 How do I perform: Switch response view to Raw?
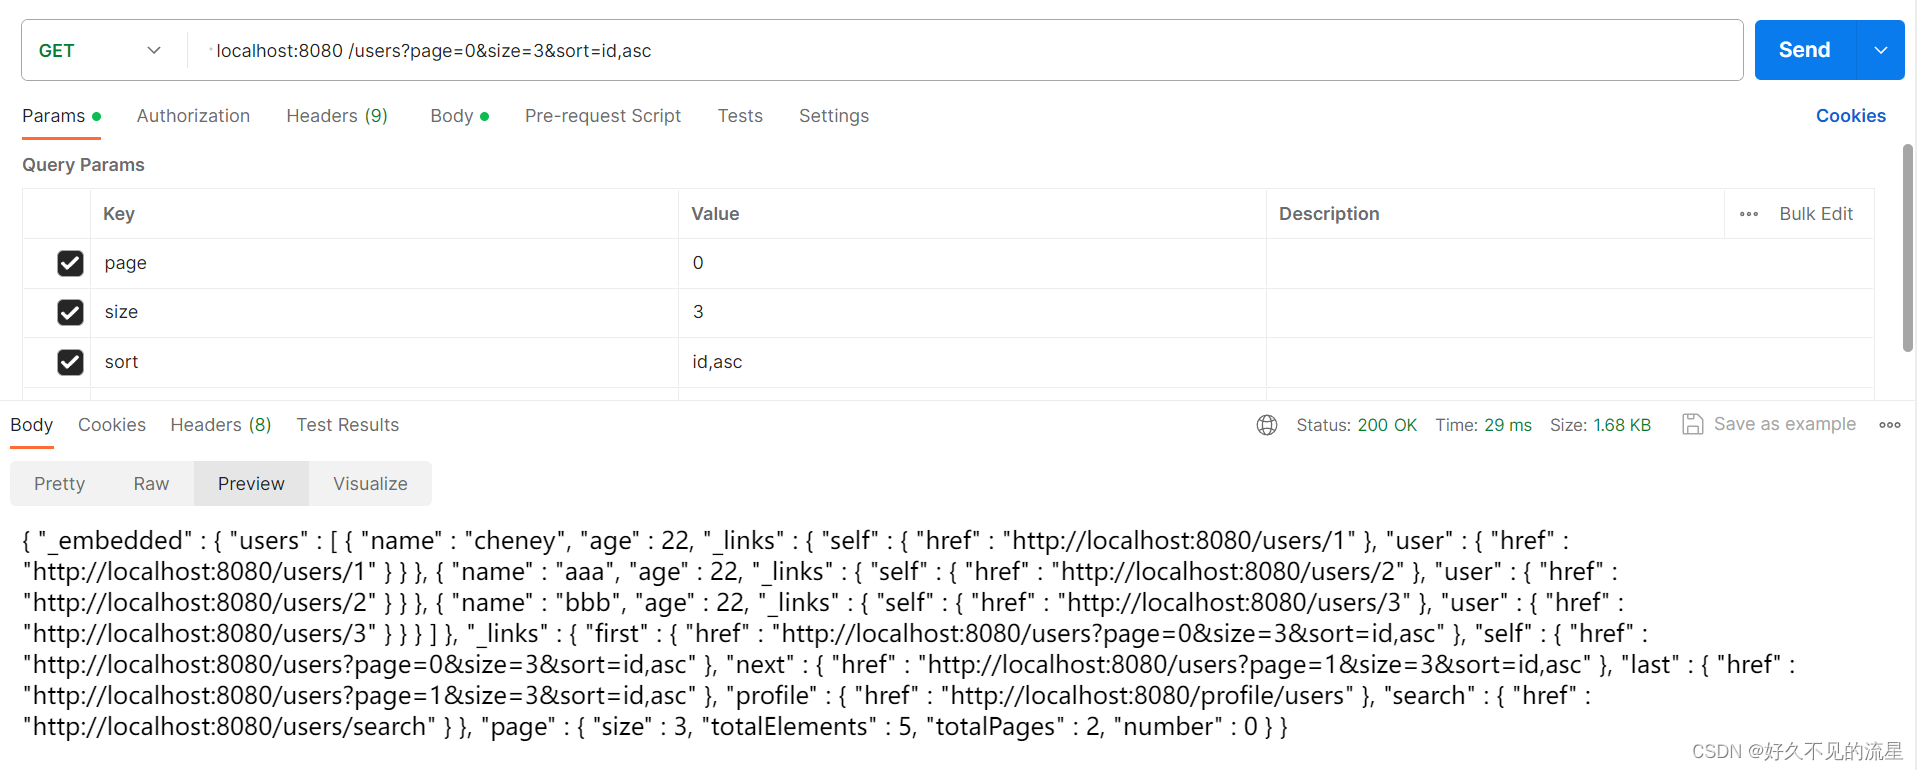tap(151, 484)
